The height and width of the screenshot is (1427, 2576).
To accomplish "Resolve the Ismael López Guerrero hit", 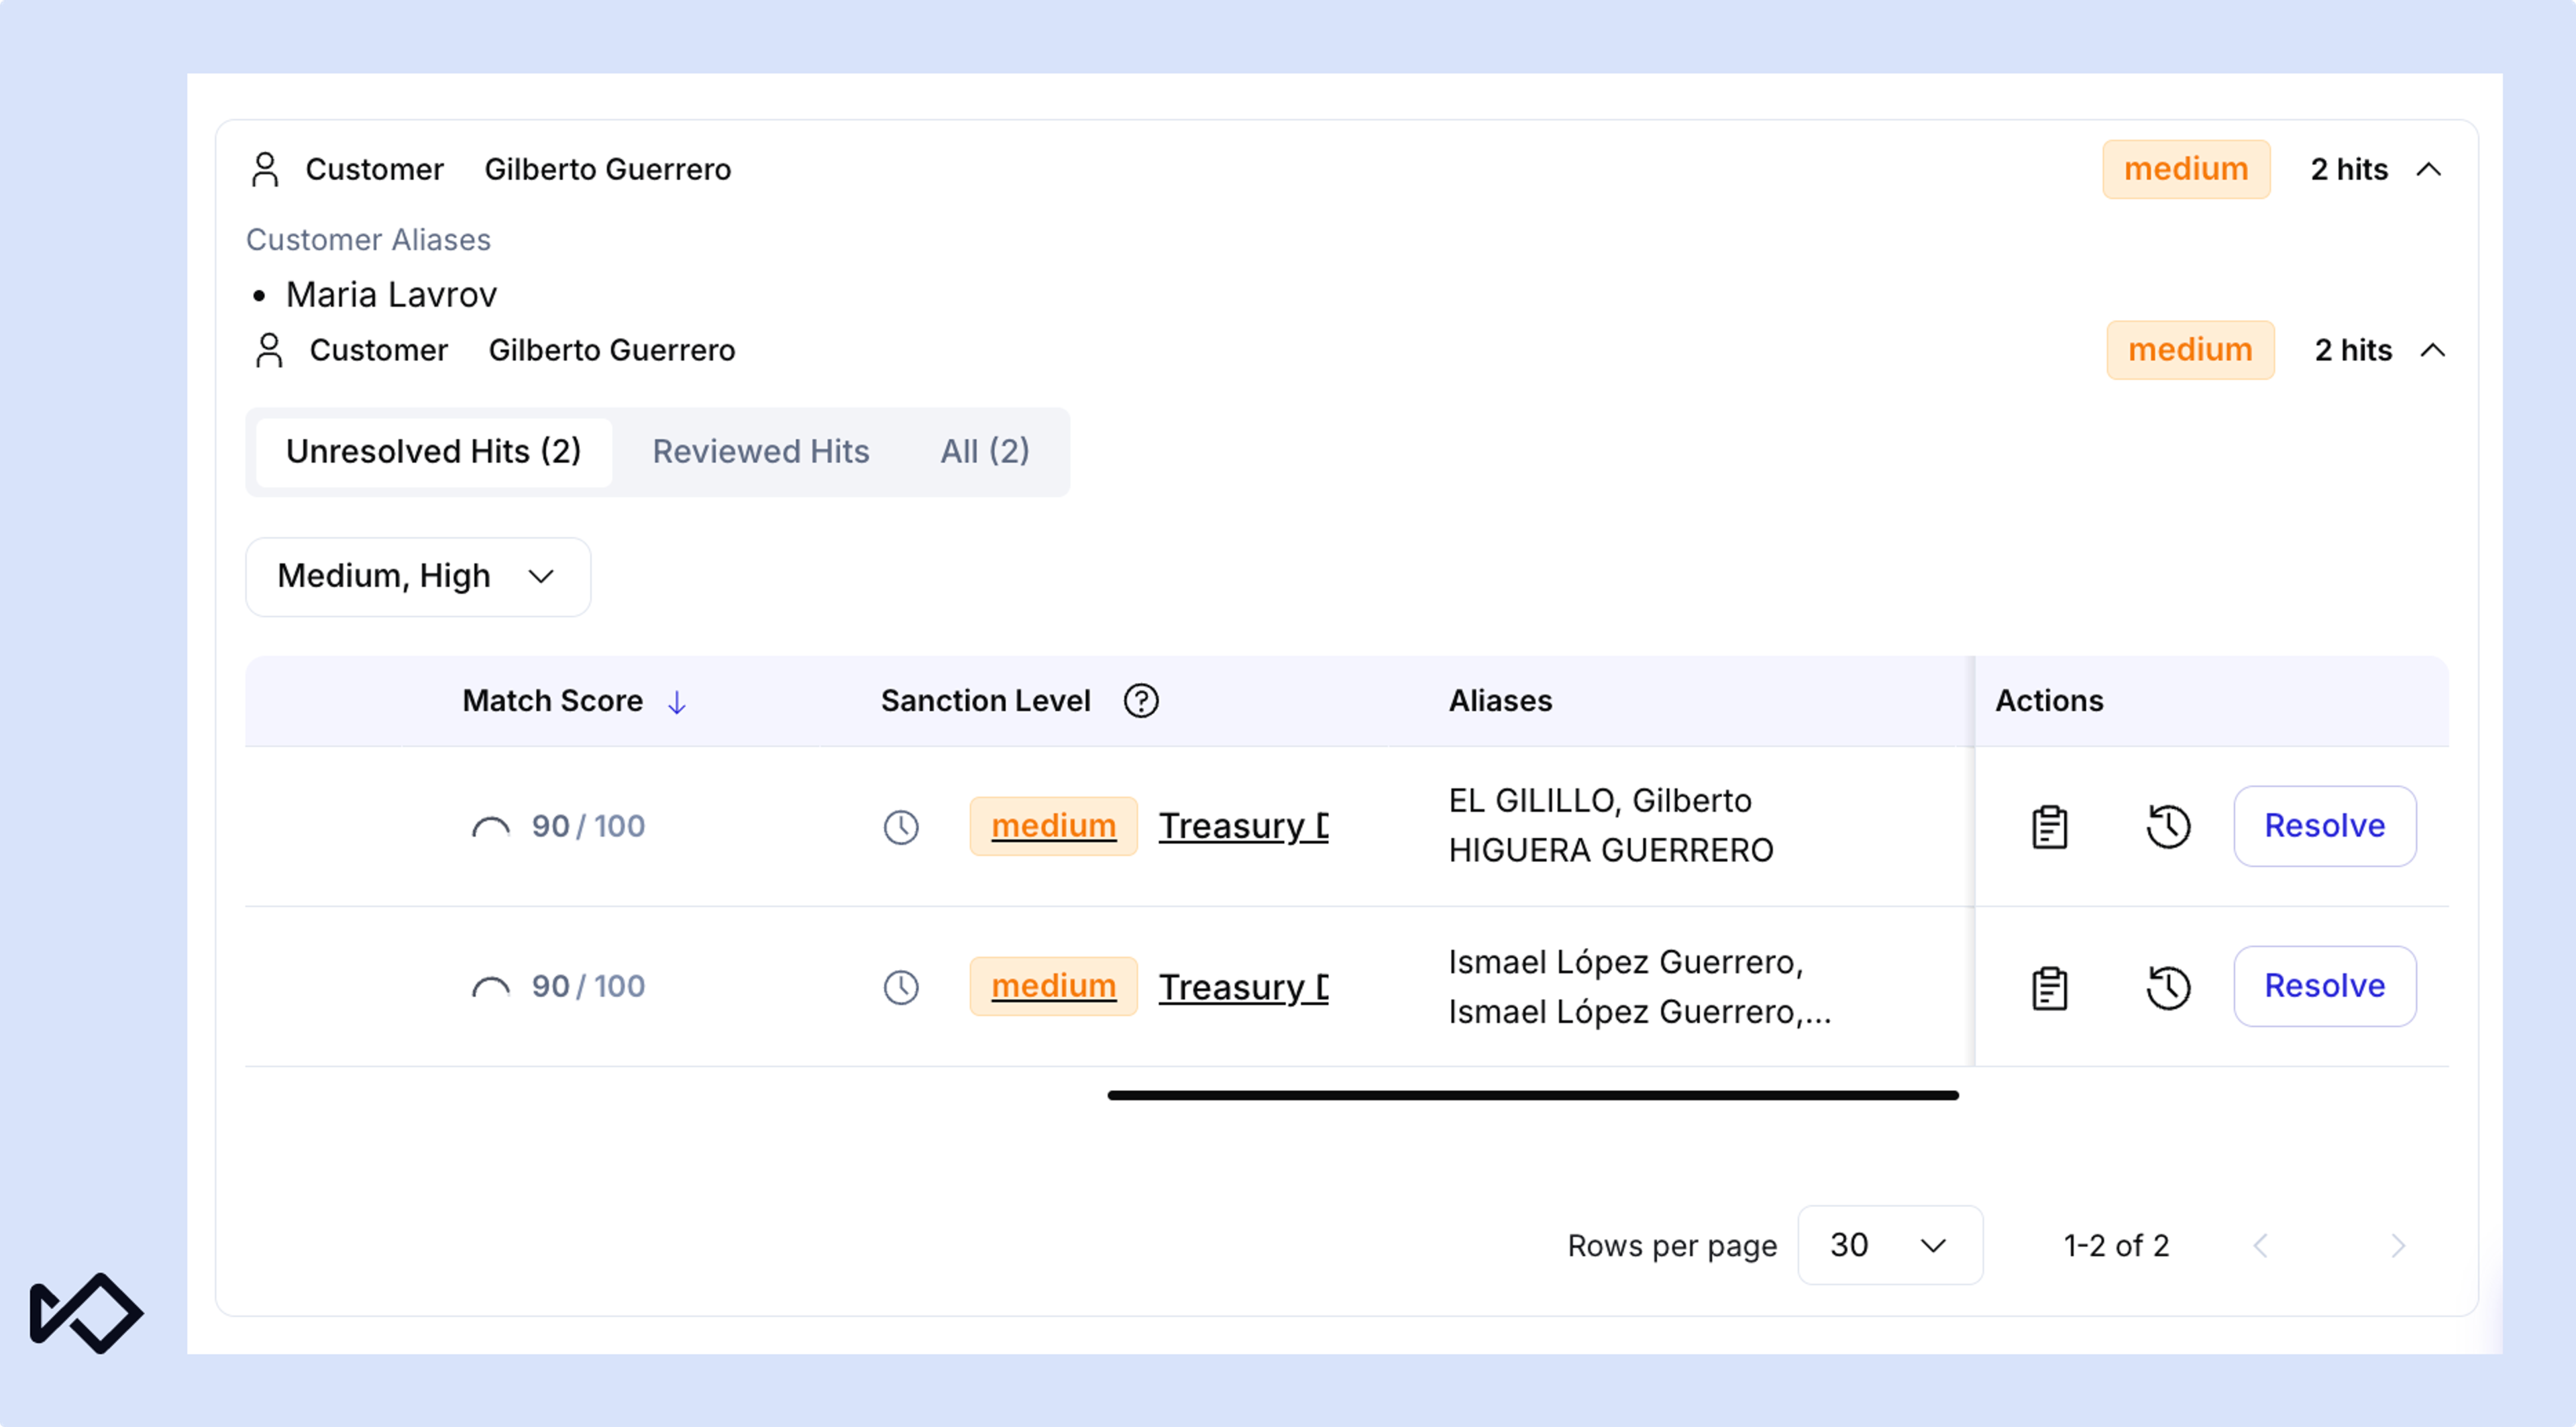I will click(2325, 986).
